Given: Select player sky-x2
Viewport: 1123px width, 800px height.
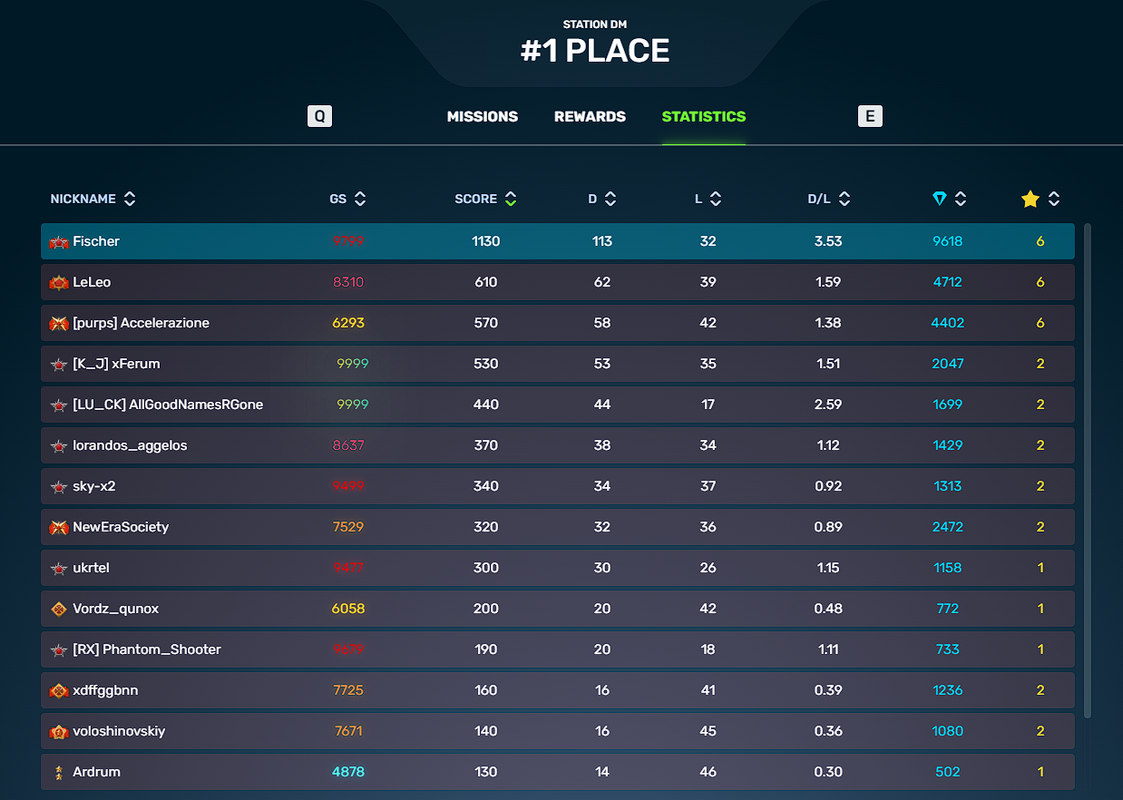Looking at the screenshot, I should (x=94, y=486).
